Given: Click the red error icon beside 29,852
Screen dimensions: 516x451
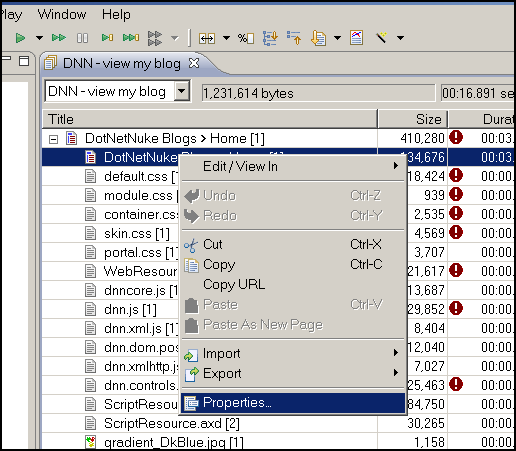Looking at the screenshot, I should pos(456,308).
